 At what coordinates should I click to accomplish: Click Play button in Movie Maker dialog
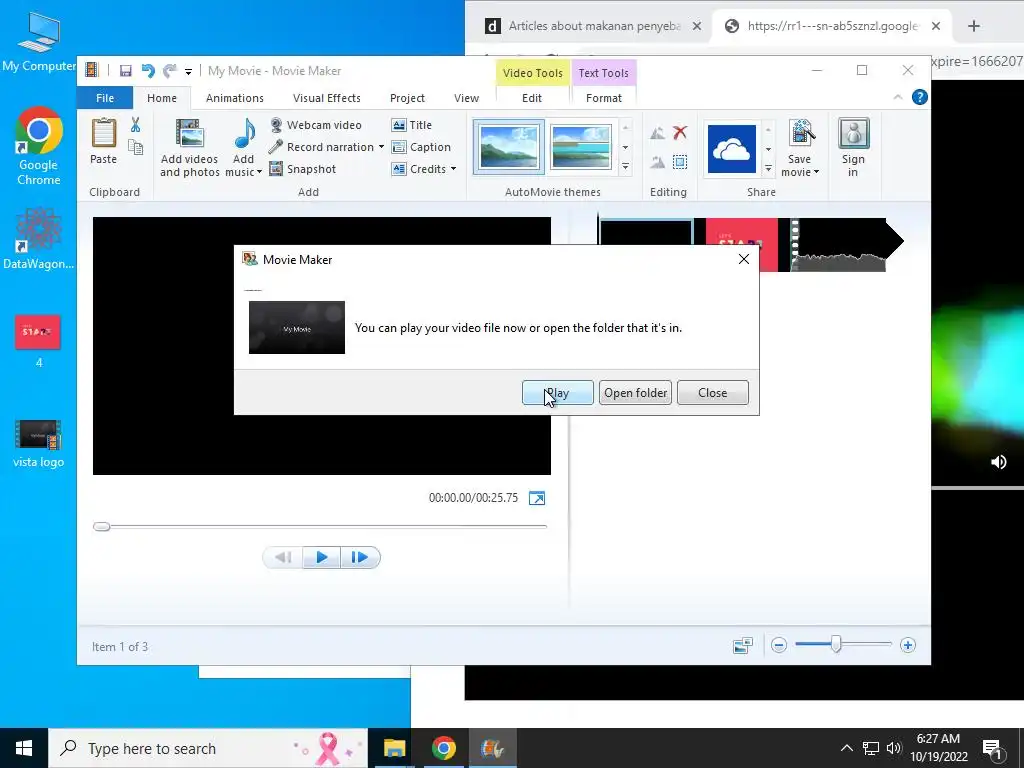coord(558,393)
